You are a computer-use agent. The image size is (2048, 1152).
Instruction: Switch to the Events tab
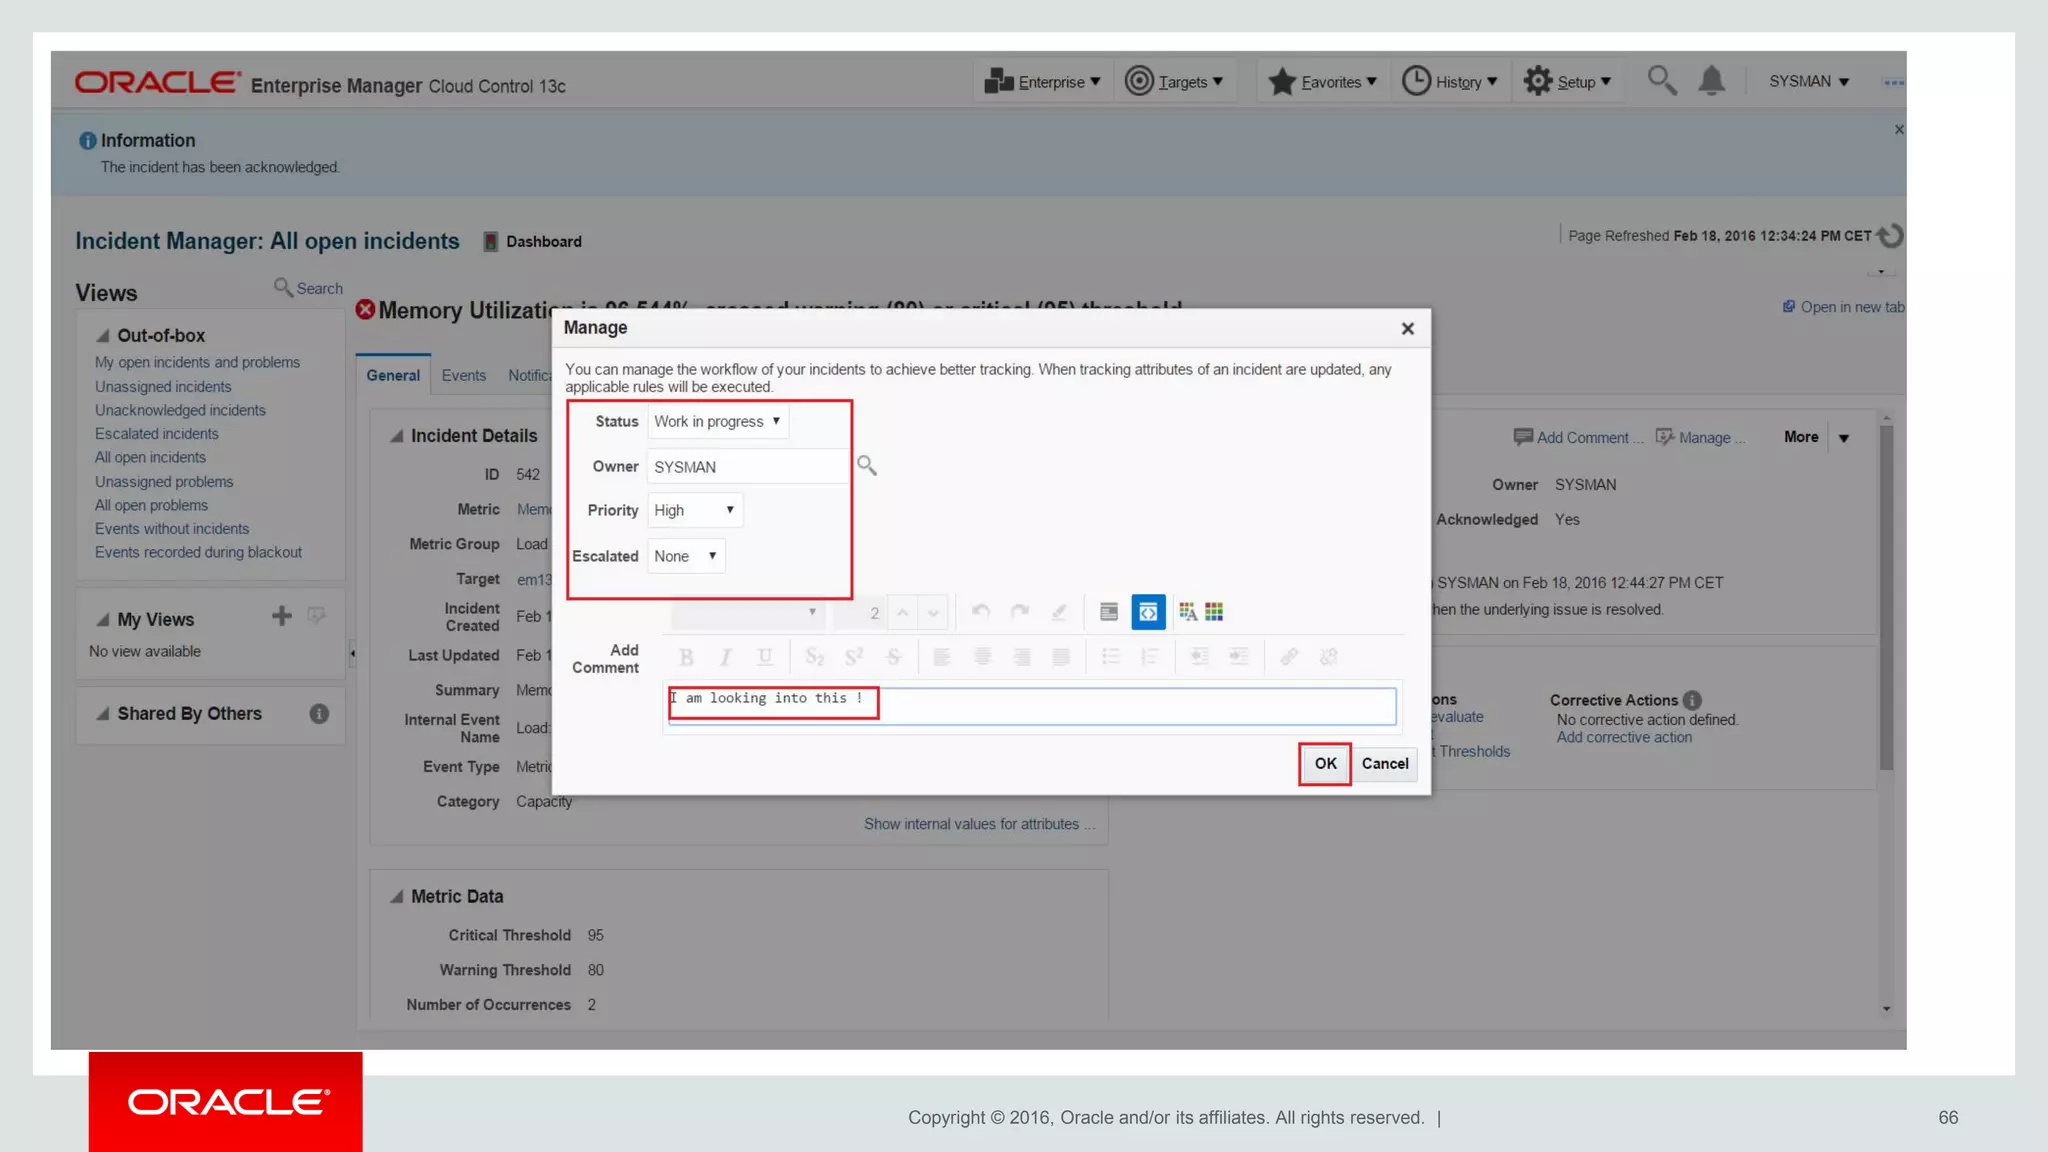[463, 376]
